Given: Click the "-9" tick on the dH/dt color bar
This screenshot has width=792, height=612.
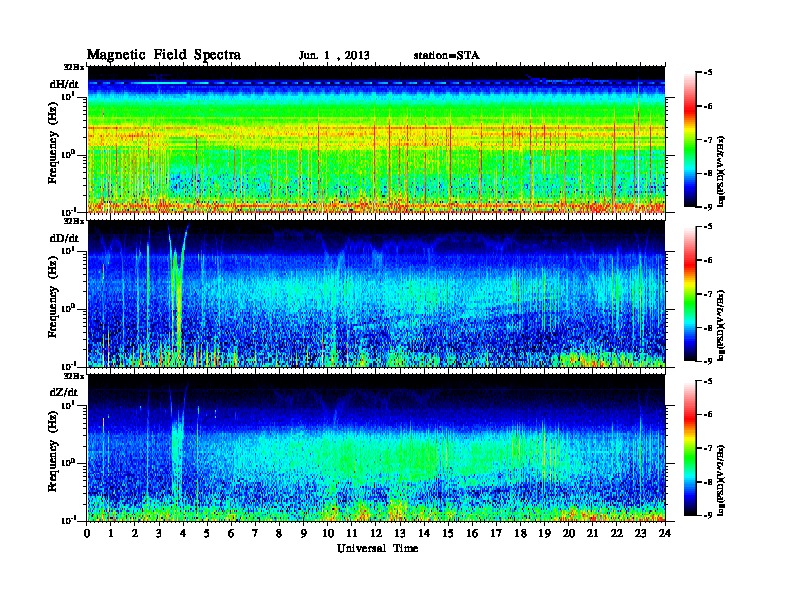Looking at the screenshot, I should point(708,207).
